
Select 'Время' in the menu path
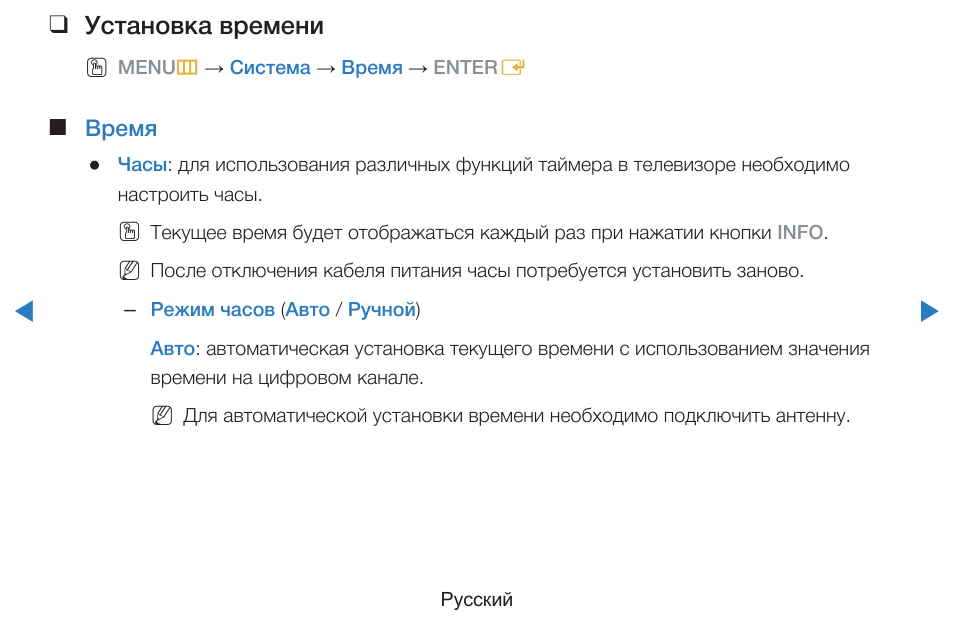coord(372,68)
